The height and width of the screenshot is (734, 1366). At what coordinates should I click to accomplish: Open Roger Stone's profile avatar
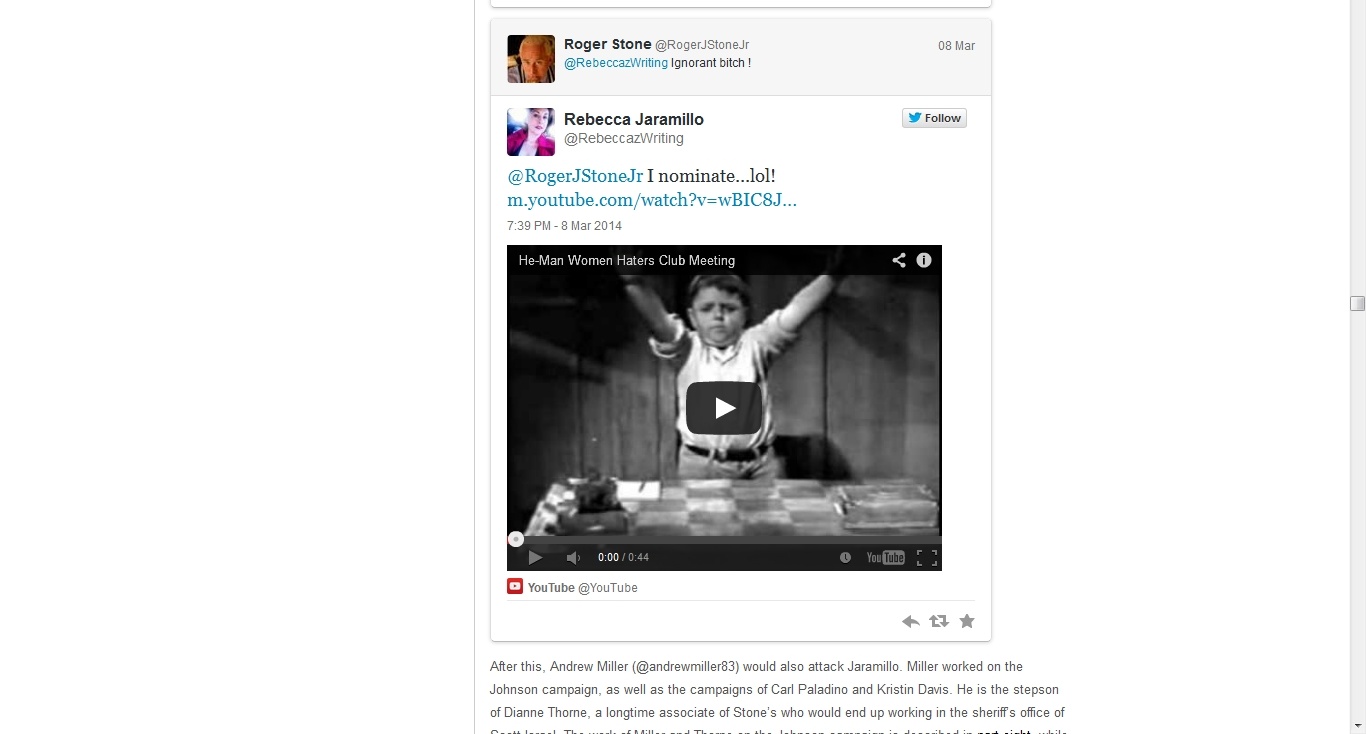coord(531,59)
